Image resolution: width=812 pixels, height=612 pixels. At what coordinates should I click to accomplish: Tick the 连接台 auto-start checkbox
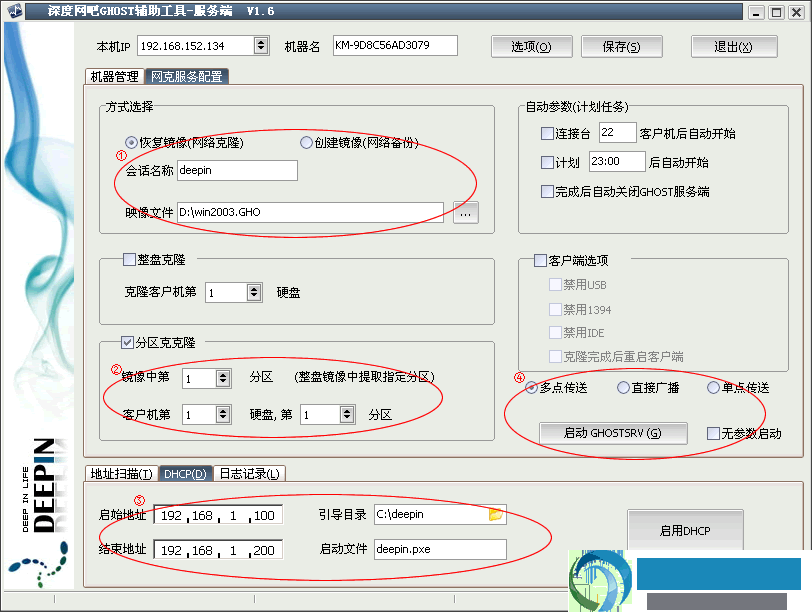click(x=547, y=134)
